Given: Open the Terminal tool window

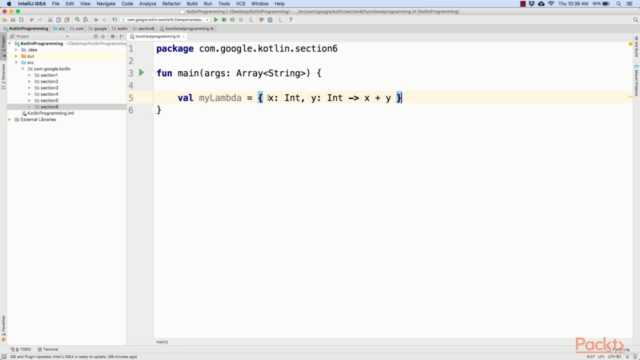Looking at the screenshot, I should pos(48,349).
